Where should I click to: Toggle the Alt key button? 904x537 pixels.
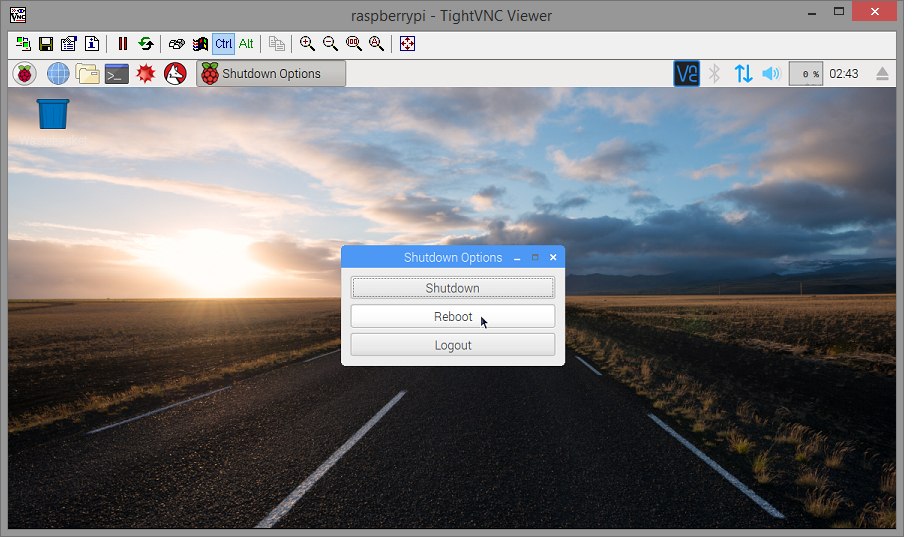[246, 44]
